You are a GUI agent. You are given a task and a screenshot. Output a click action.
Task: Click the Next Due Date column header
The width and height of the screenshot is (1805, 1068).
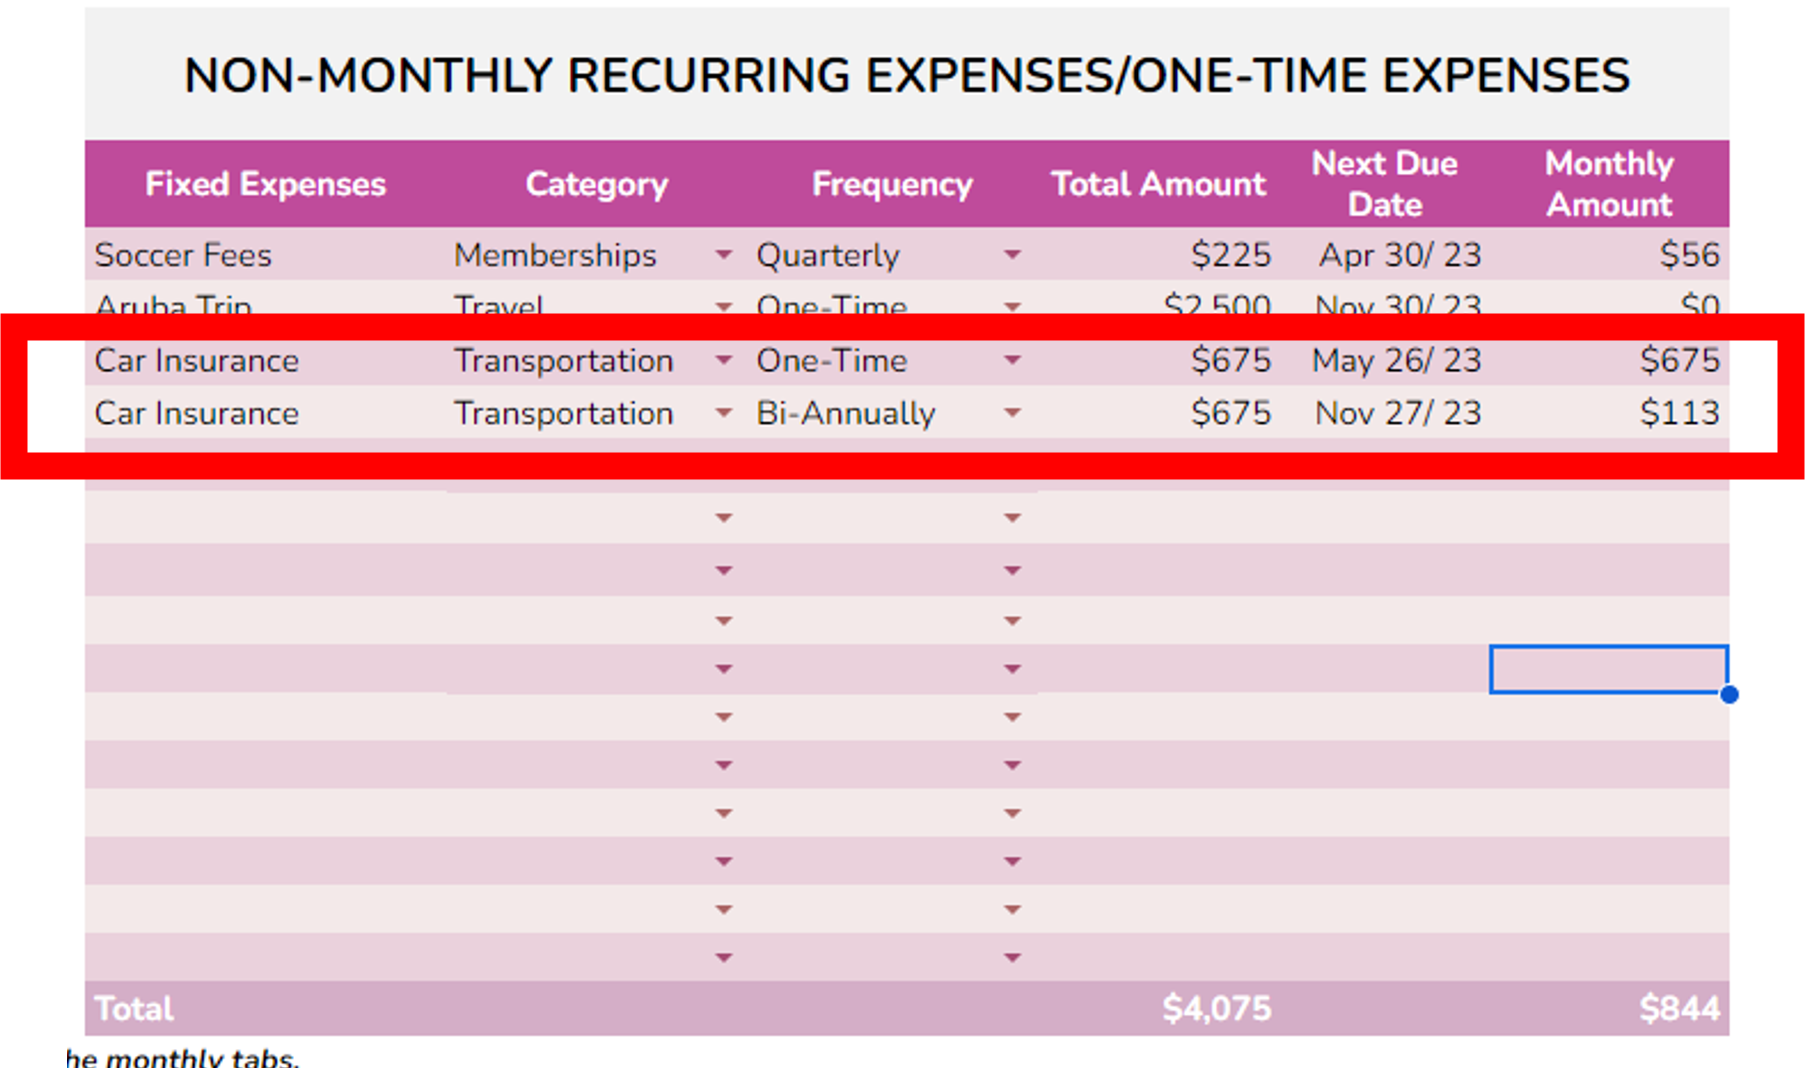tap(1384, 184)
